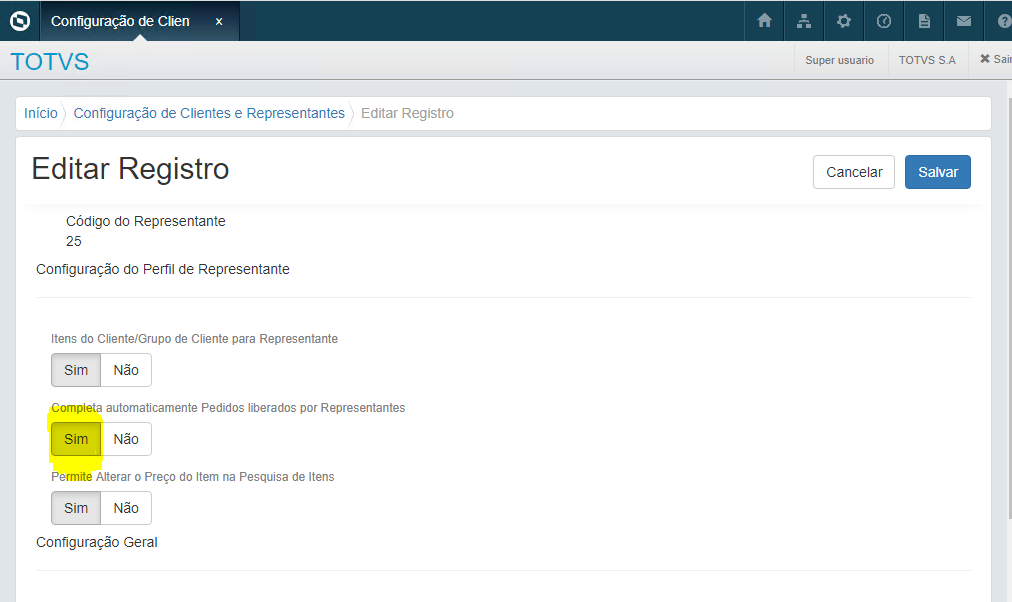1012x602 pixels.
Task: Open the help question mark icon
Action: coord(1003,20)
